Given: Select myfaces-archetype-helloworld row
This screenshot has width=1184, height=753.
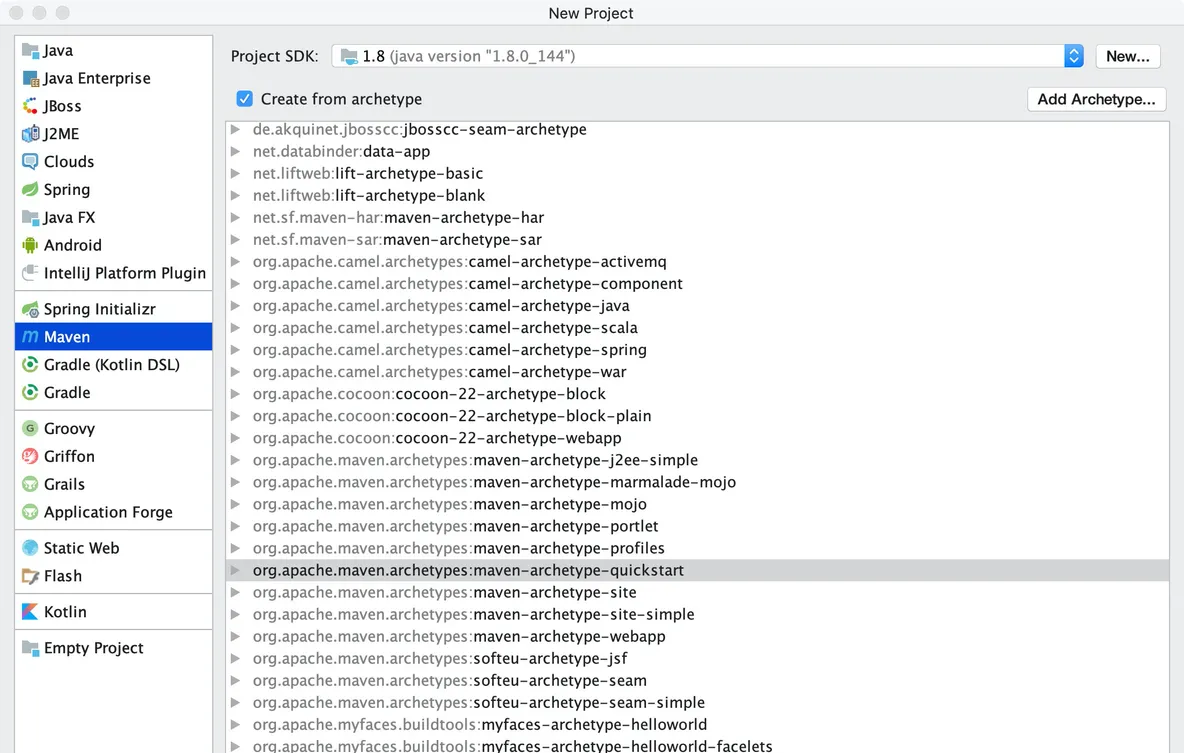Looking at the screenshot, I should point(697,724).
